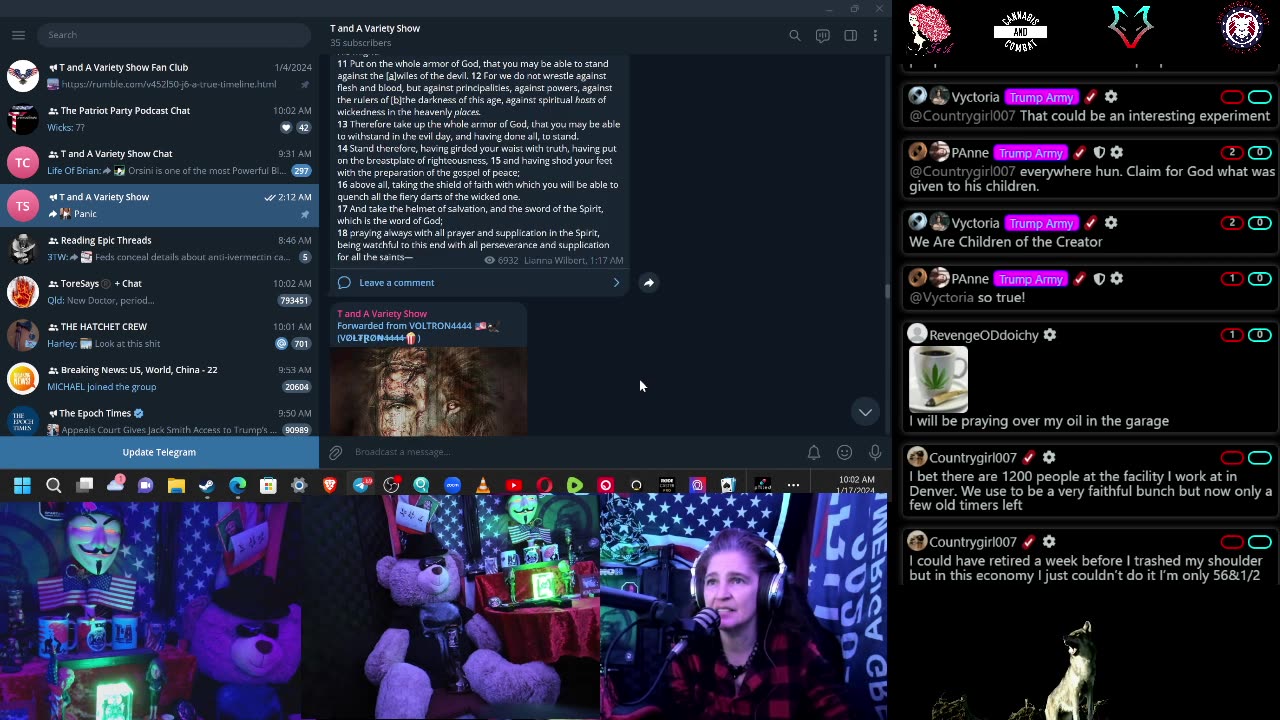Open RevengeODdoichy coffee mug image
1280x720 pixels.
938,379
